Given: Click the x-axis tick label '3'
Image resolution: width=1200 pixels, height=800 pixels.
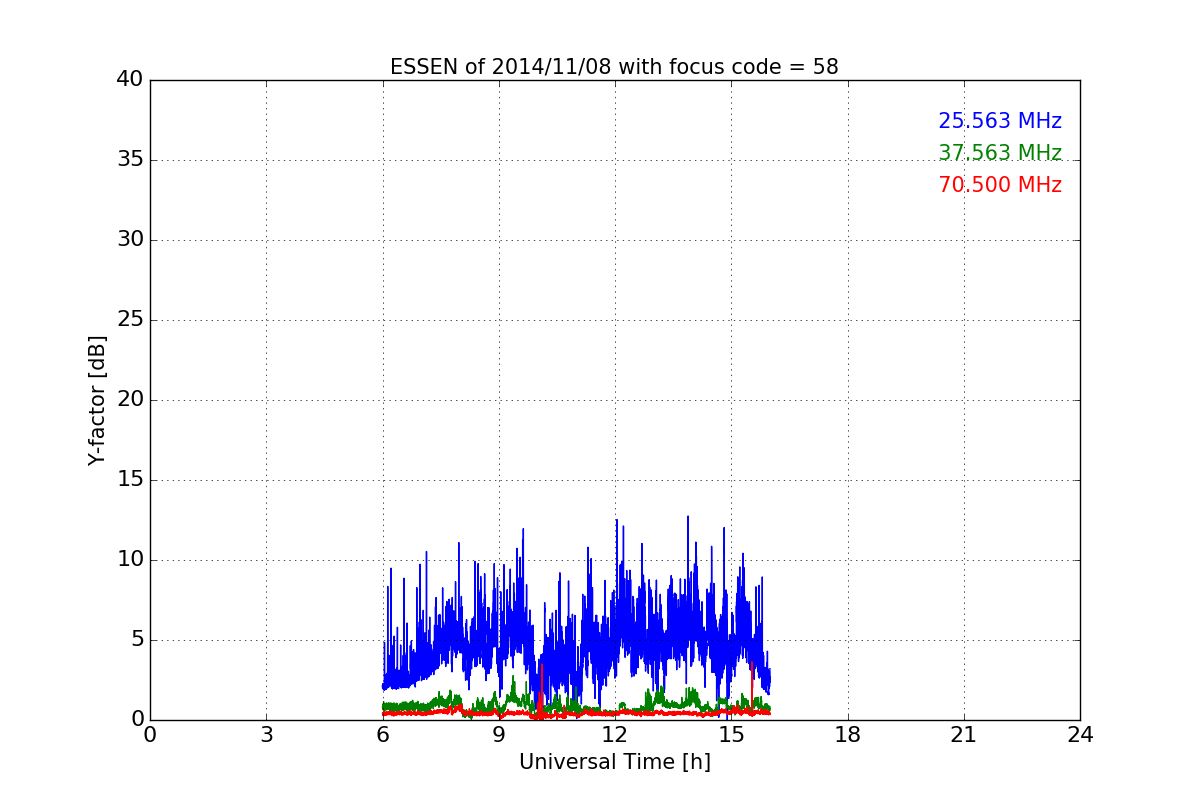Looking at the screenshot, I should point(266,735).
